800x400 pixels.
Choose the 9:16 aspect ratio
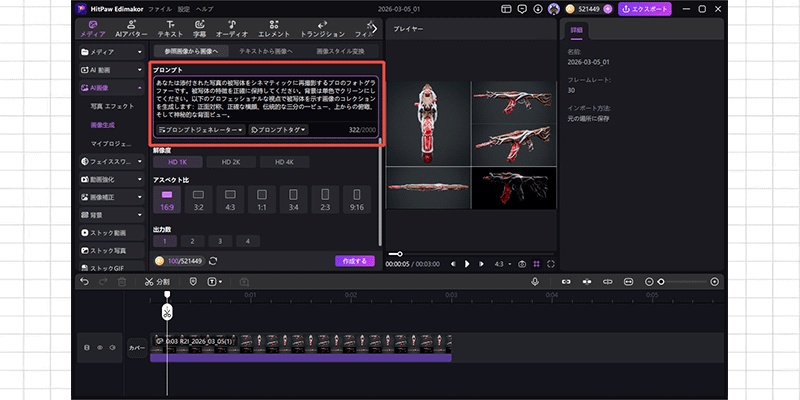click(357, 199)
